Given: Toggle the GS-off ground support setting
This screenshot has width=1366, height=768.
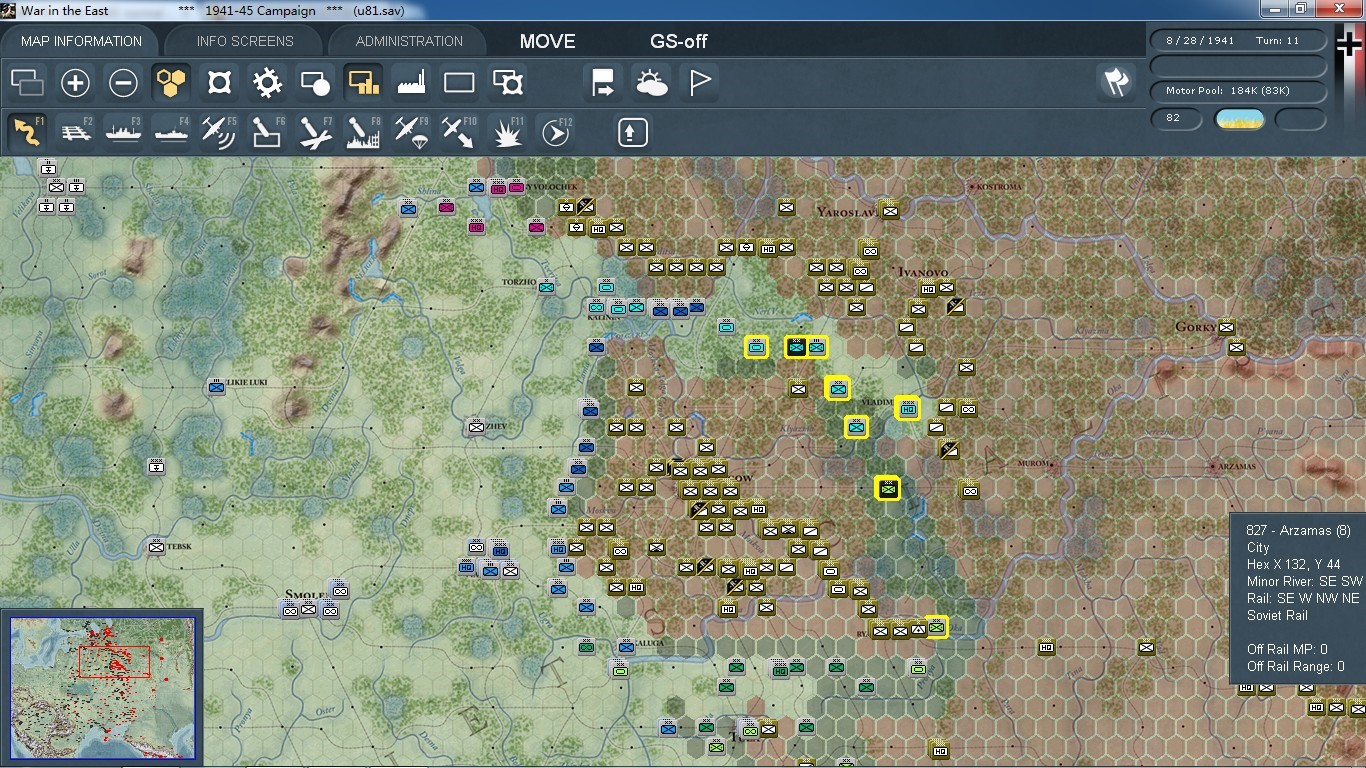Looking at the screenshot, I should point(679,42).
